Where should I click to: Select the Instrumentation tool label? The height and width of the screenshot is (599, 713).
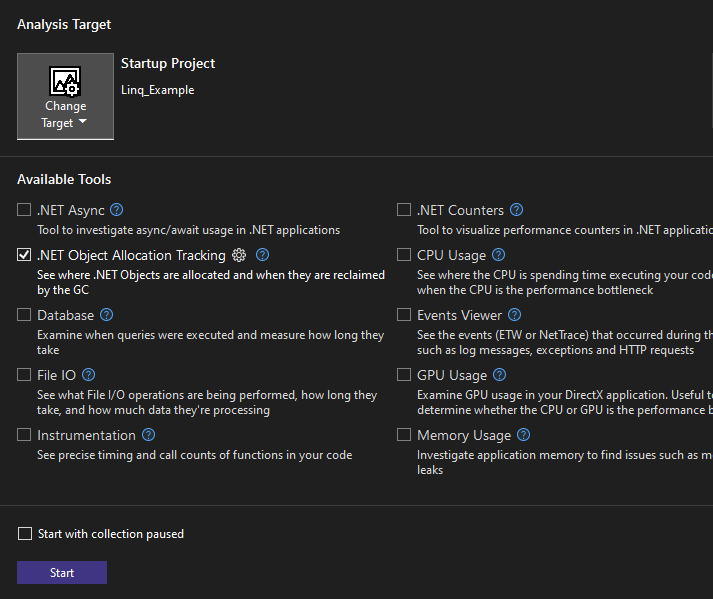tap(86, 435)
